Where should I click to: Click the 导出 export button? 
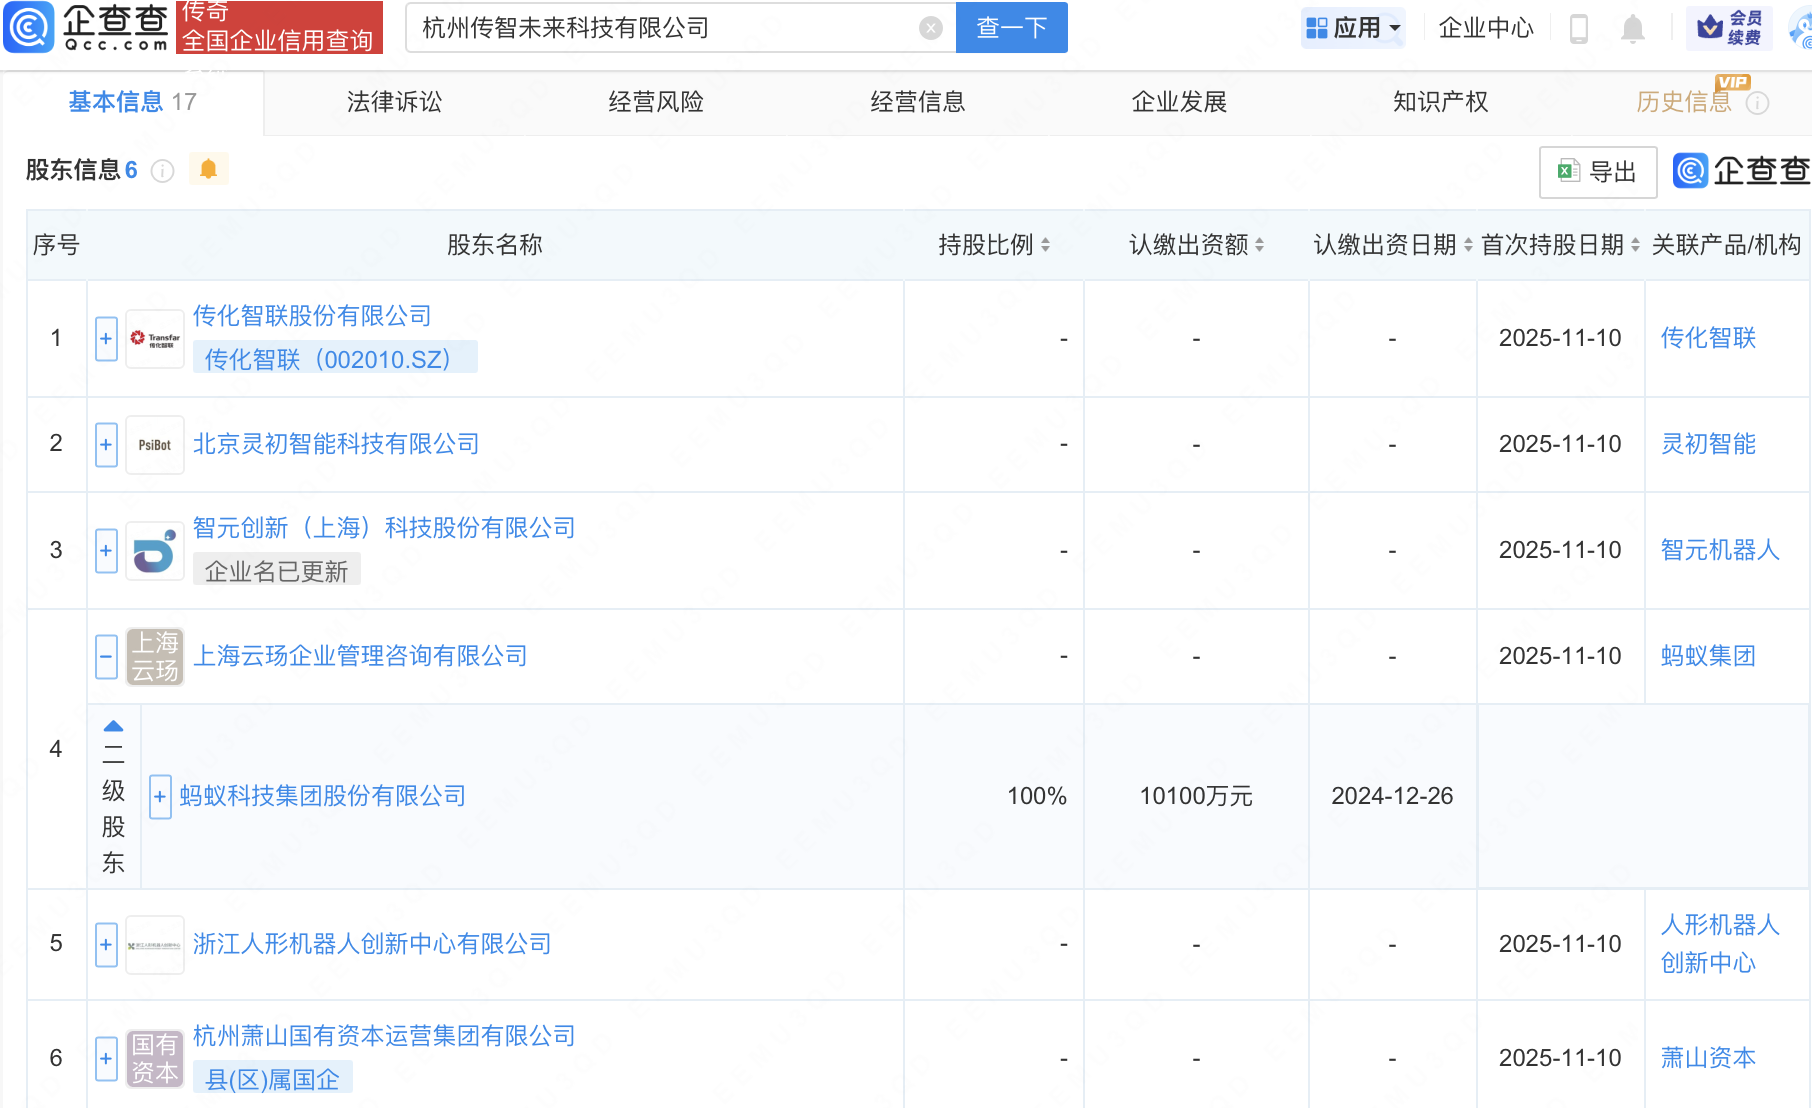[x=1597, y=172]
